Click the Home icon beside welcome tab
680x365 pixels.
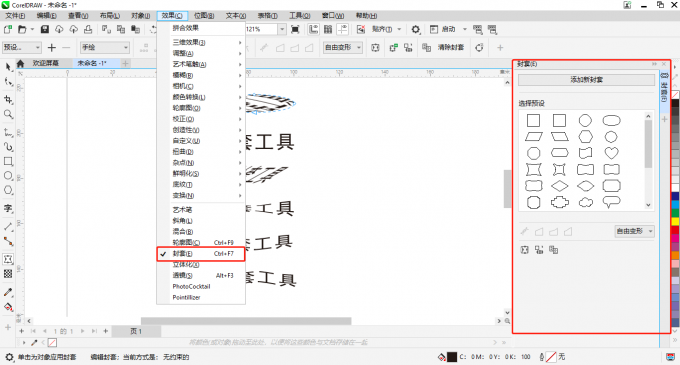coord(20,63)
